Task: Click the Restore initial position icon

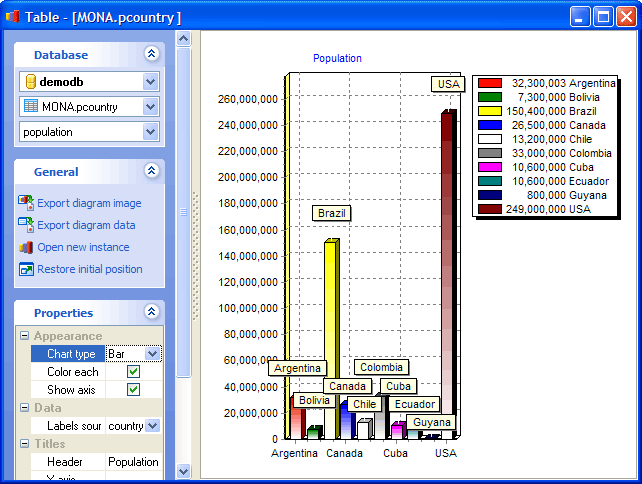Action: pyautogui.click(x=26, y=269)
